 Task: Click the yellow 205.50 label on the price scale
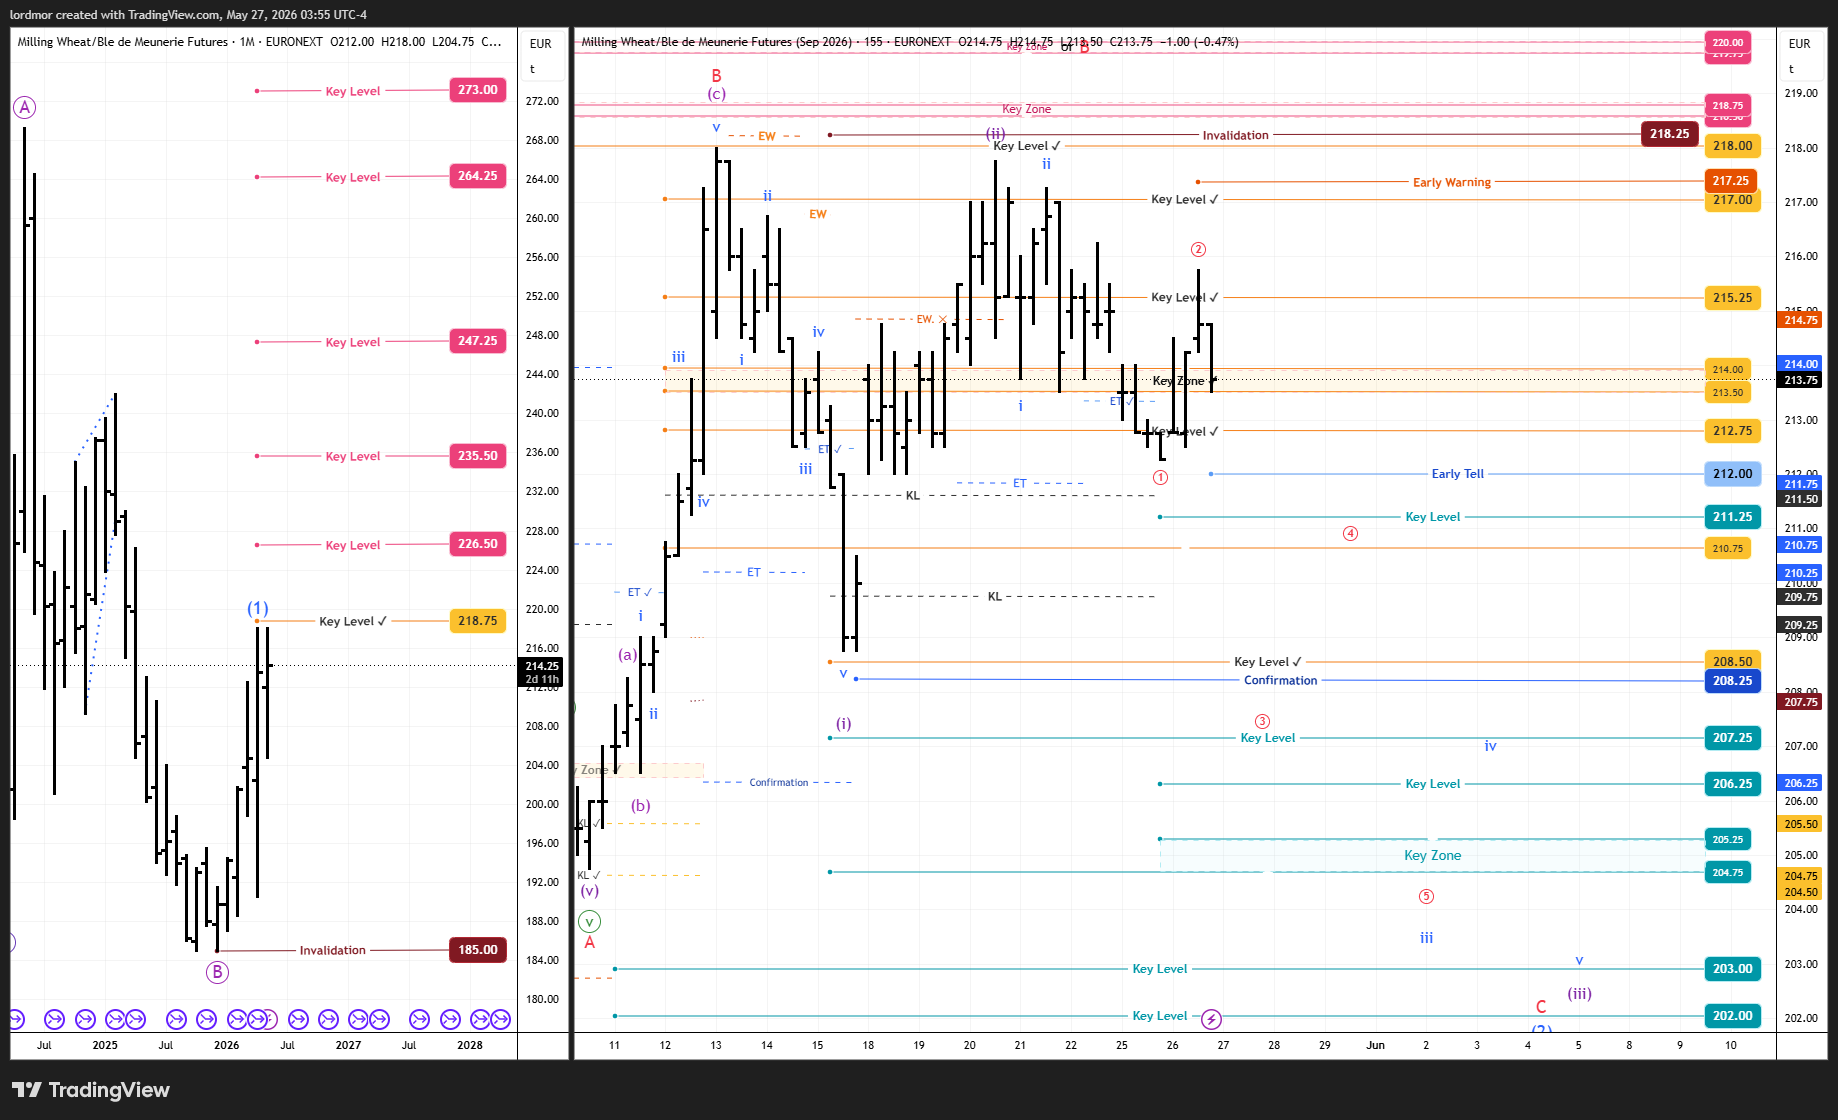coord(1801,824)
